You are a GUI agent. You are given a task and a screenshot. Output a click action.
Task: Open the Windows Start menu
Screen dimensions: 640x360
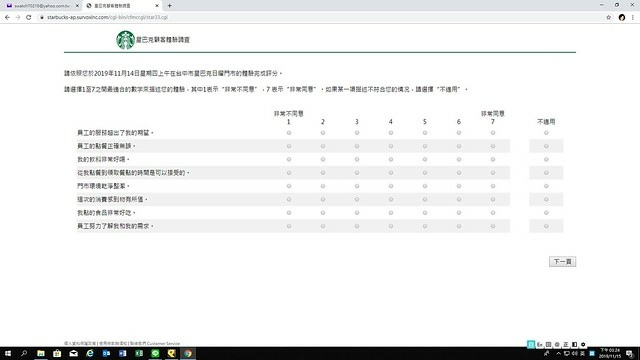pyautogui.click(x=8, y=353)
